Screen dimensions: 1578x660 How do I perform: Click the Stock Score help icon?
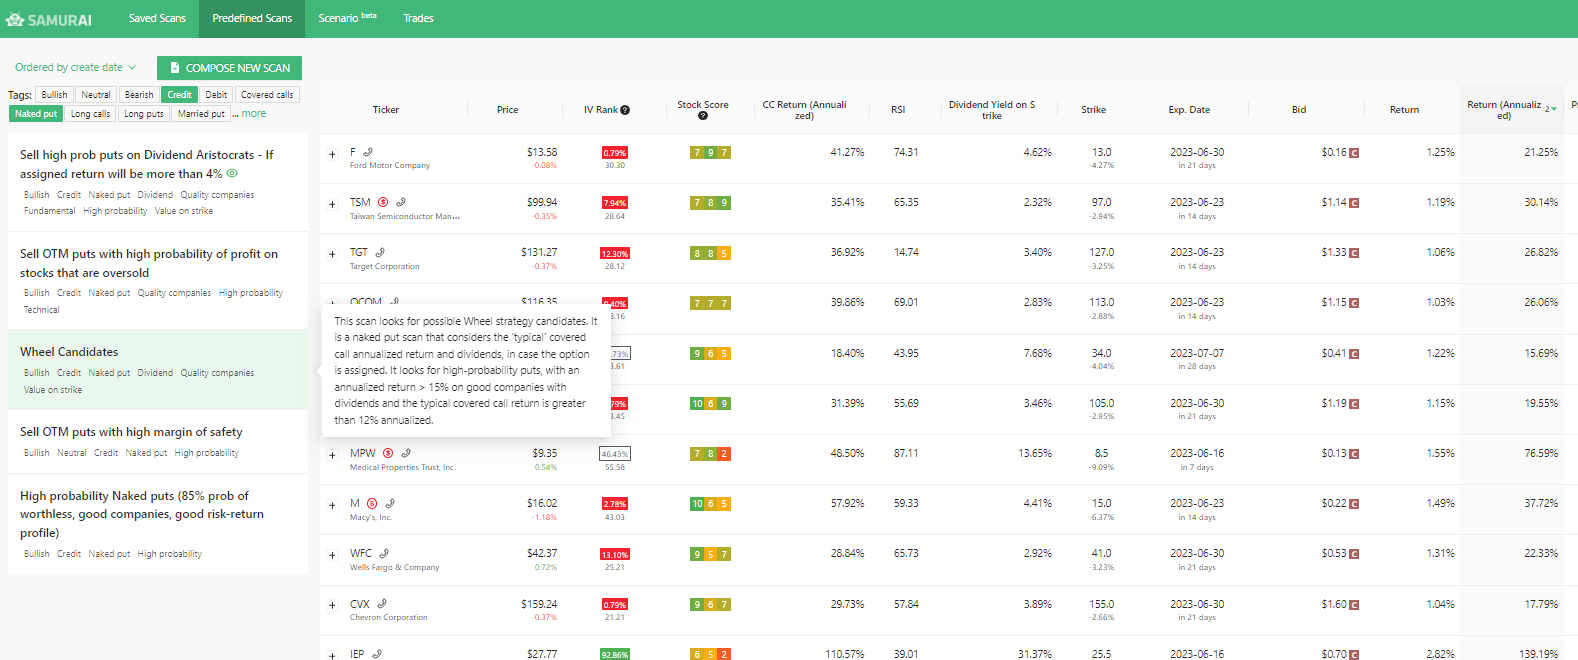click(702, 116)
